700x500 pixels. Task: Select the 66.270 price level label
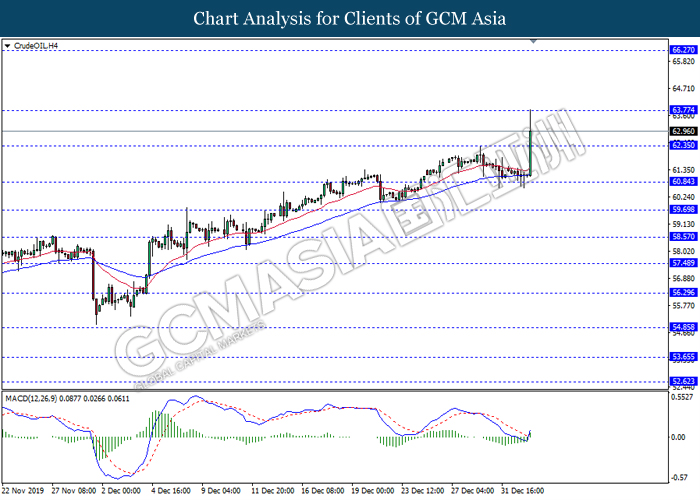pos(683,50)
